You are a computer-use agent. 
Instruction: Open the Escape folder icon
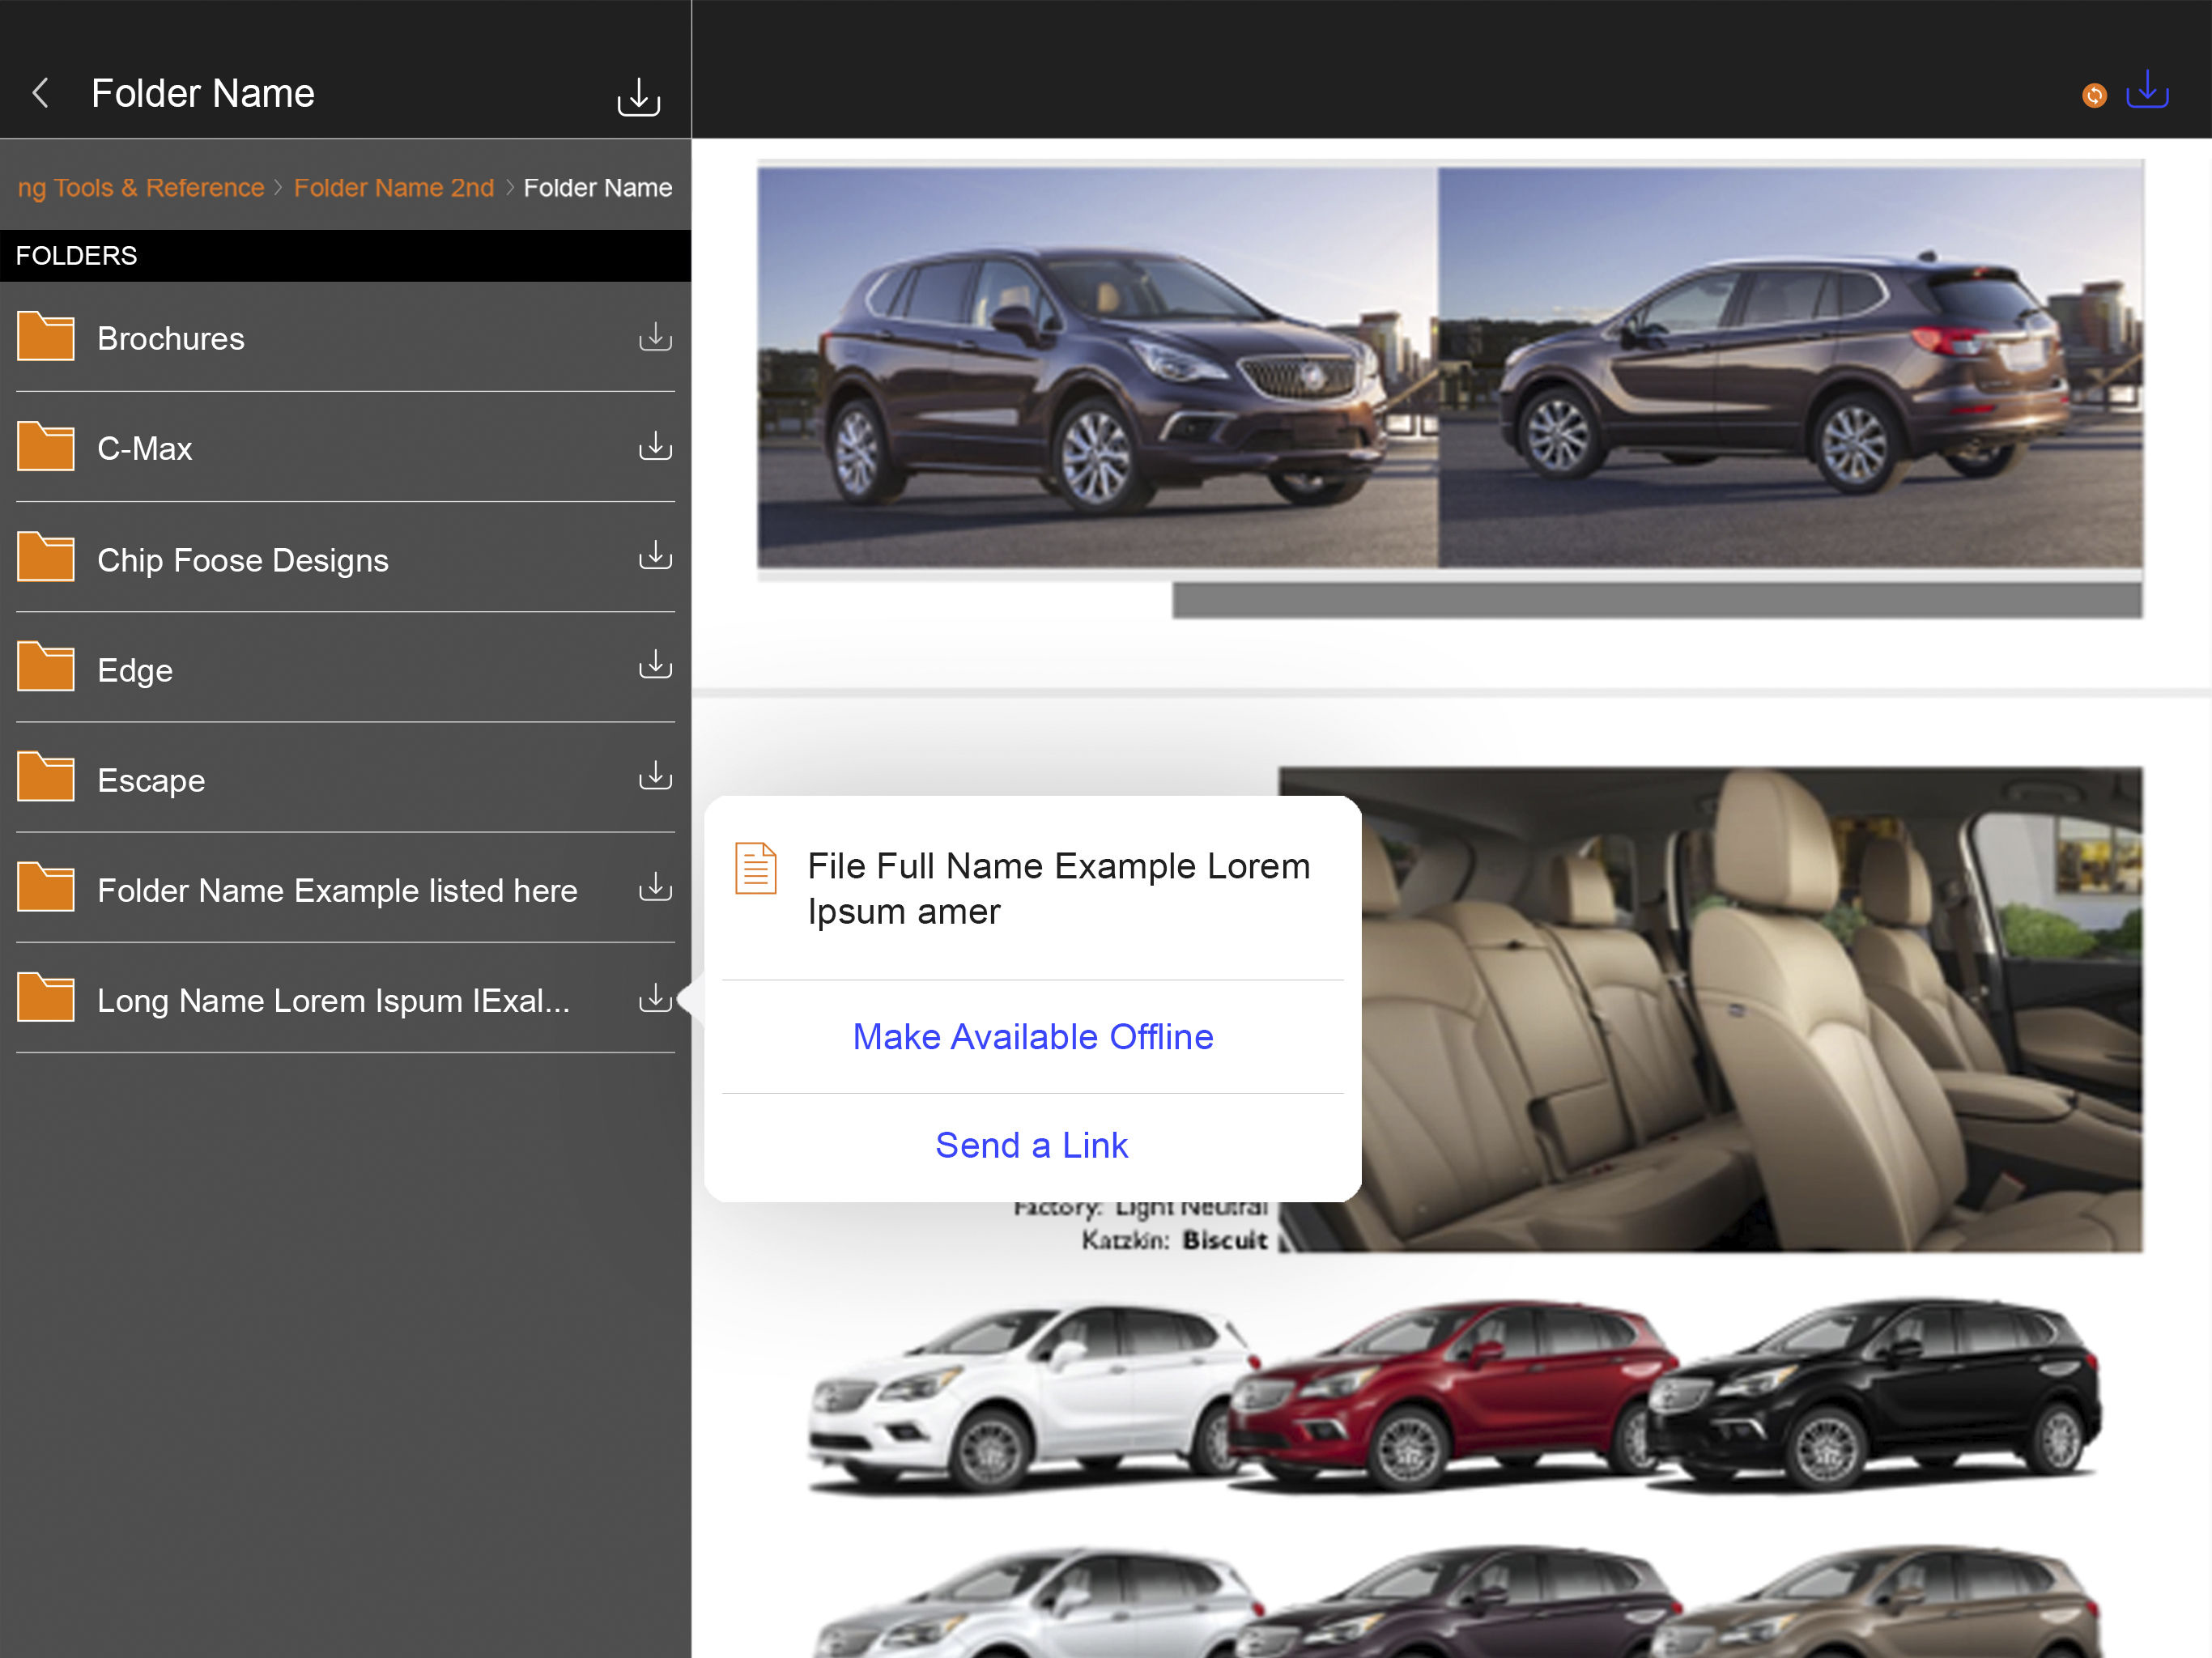point(45,776)
